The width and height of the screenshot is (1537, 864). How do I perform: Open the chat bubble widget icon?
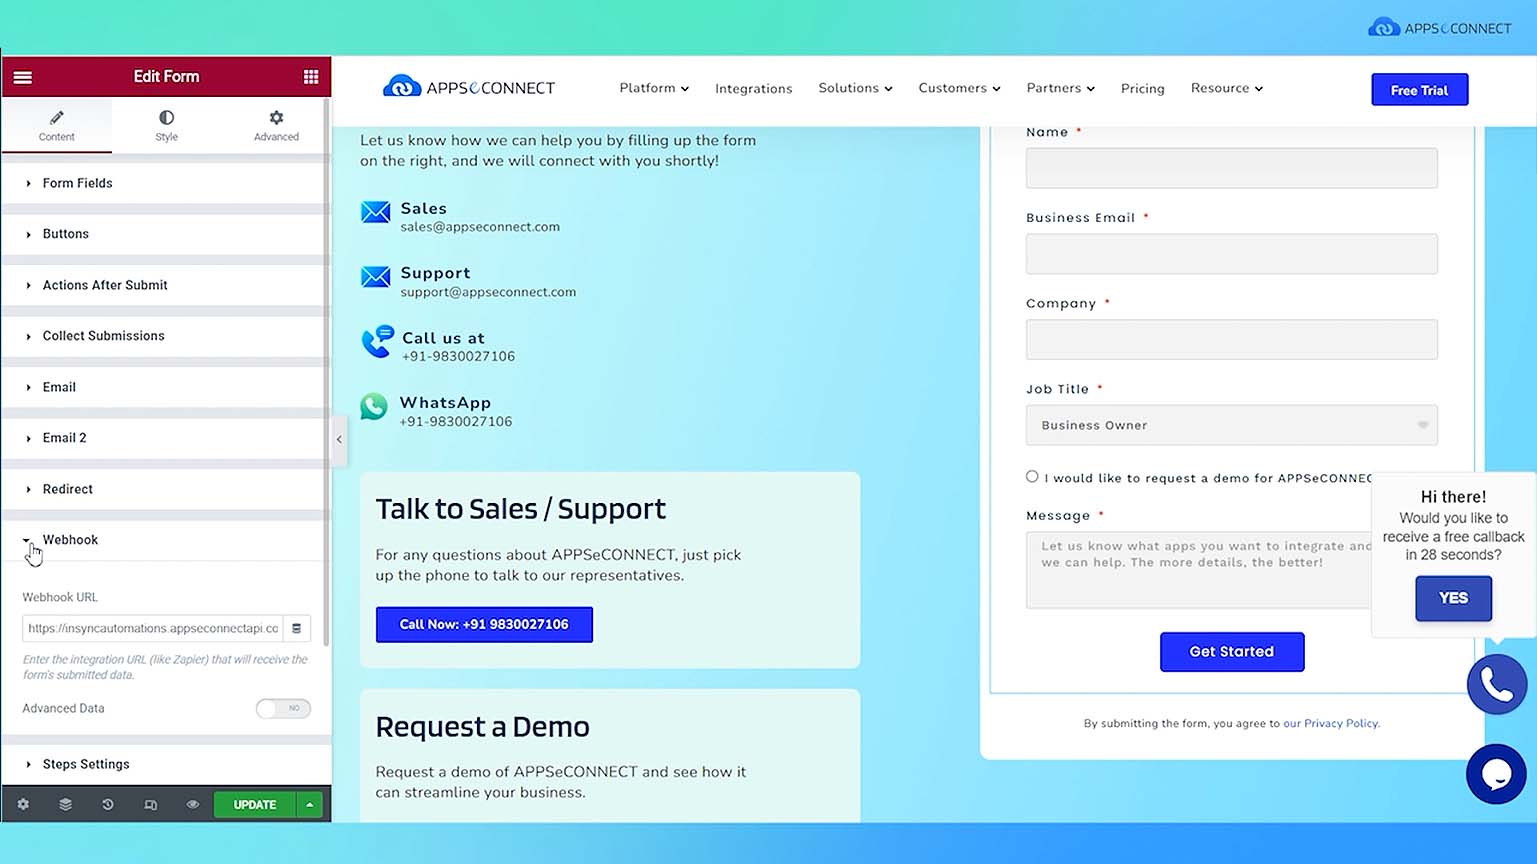(1496, 774)
